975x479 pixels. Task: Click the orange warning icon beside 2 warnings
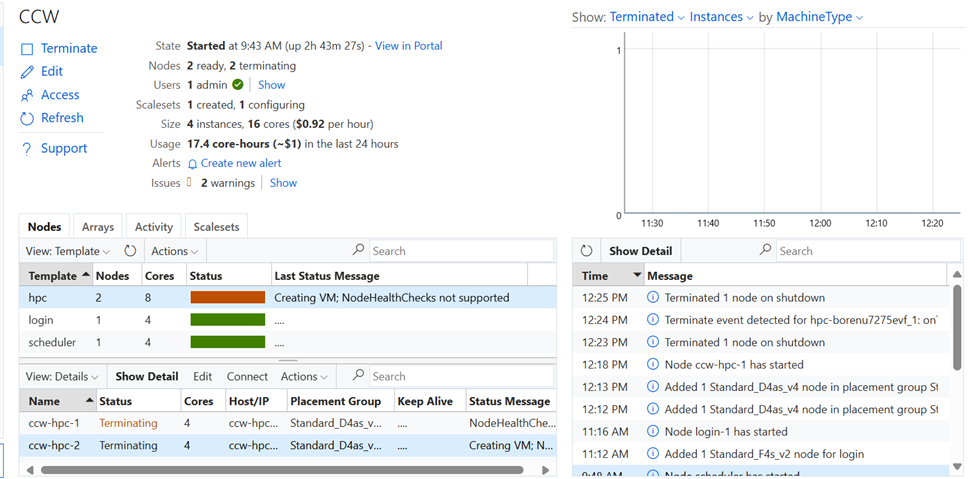pyautogui.click(x=190, y=182)
